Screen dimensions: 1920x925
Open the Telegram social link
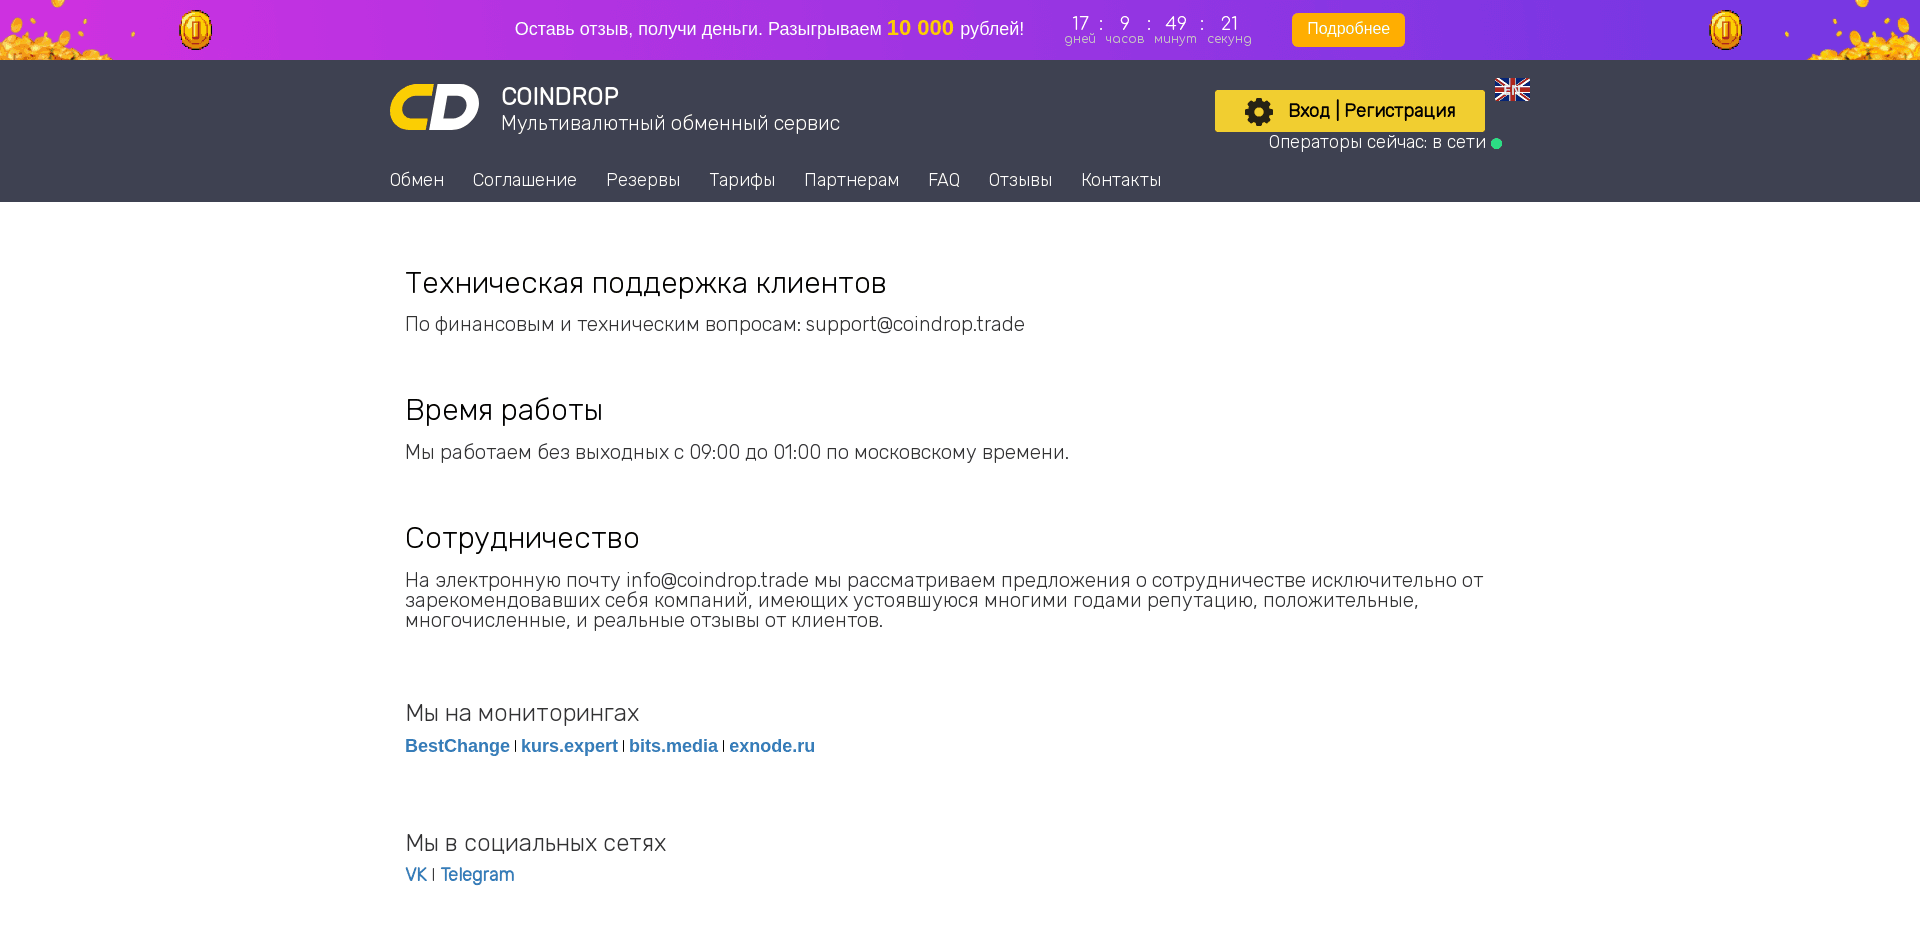pyautogui.click(x=477, y=874)
